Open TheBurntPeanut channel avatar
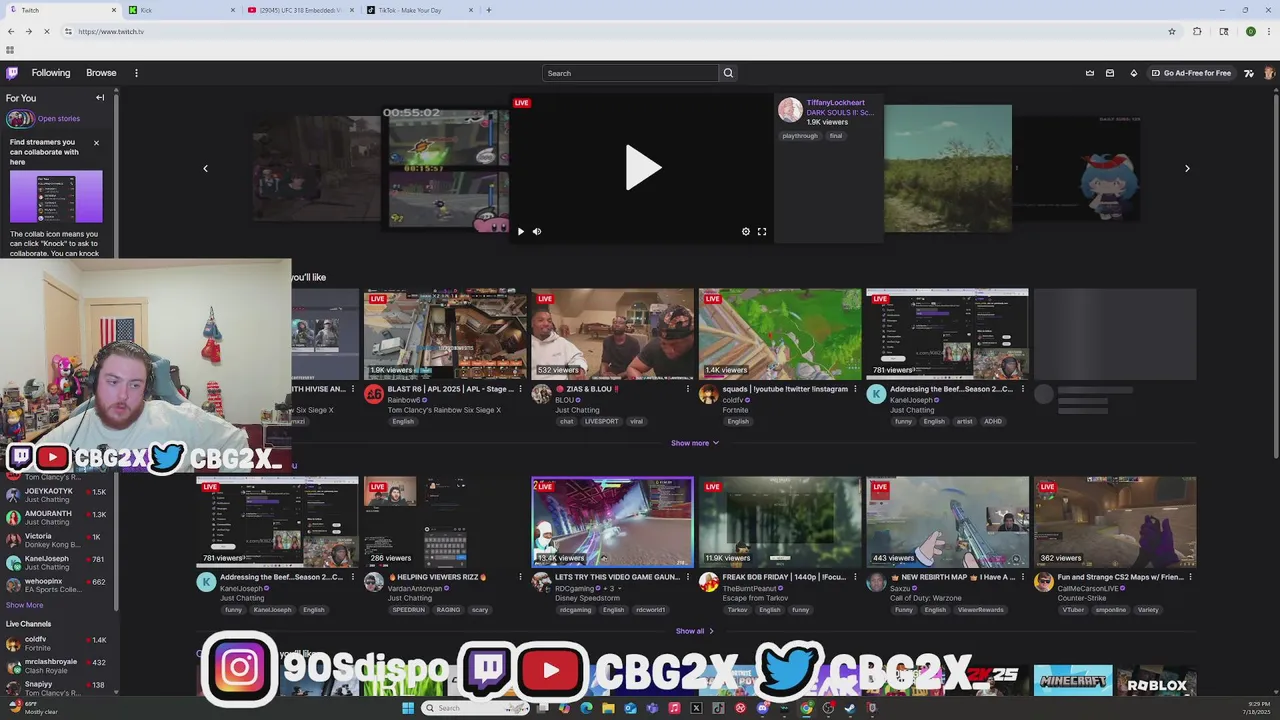Viewport: 1280px width, 720px height. click(x=709, y=582)
